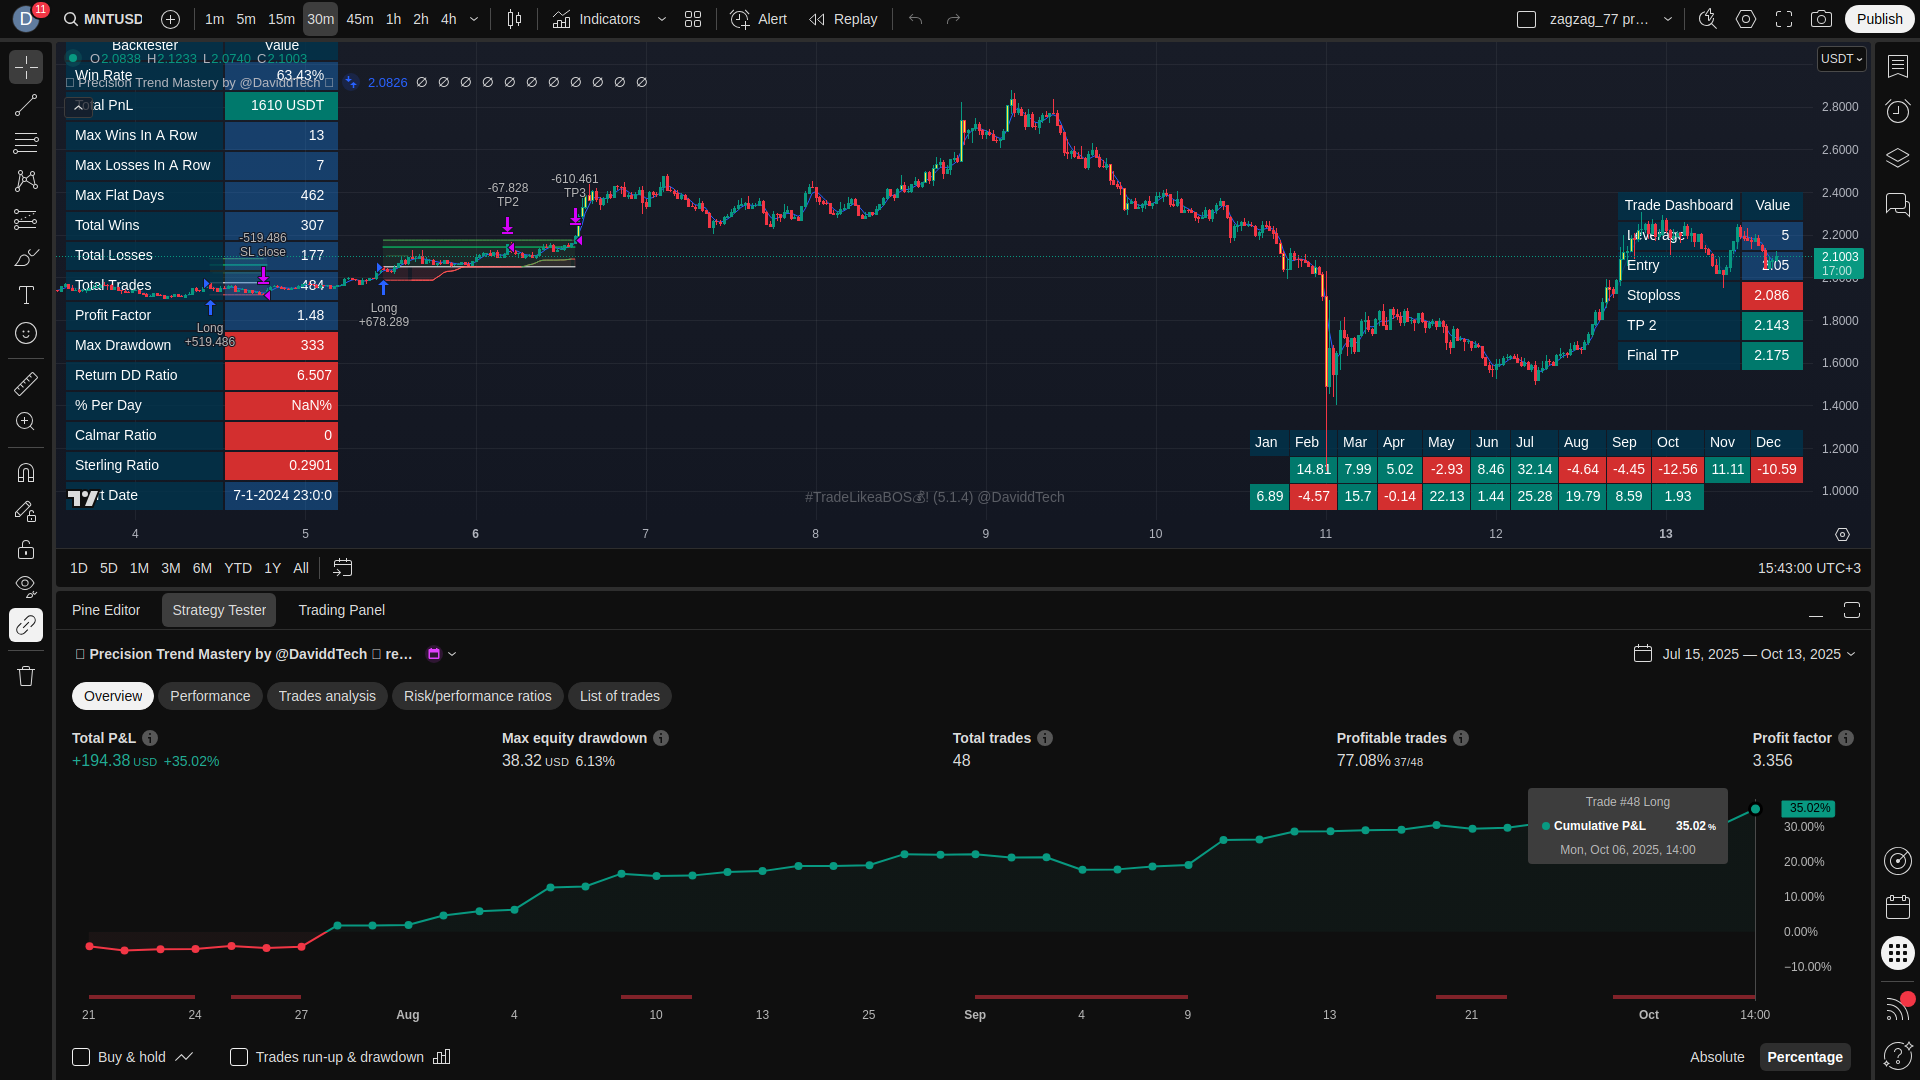Toggle the hide all drawings eye icon
The width and height of the screenshot is (1920, 1080).
coord(26,585)
